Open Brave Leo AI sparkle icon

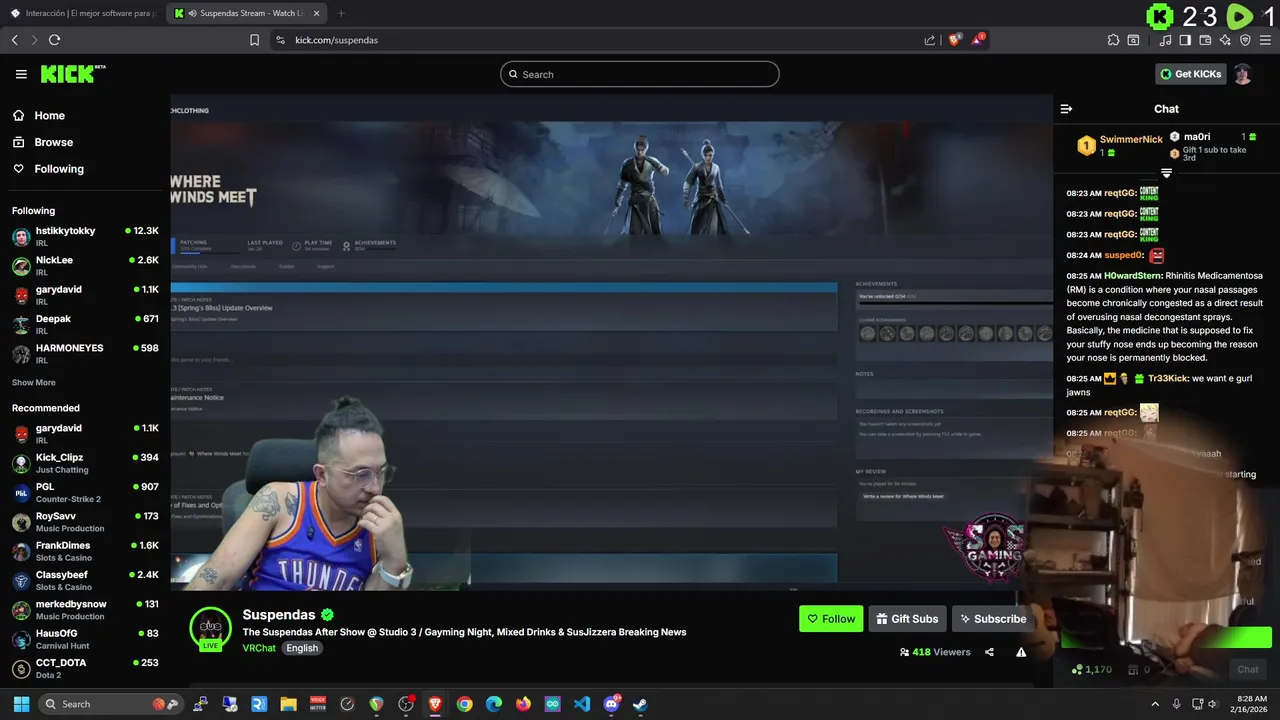[x=1225, y=40]
